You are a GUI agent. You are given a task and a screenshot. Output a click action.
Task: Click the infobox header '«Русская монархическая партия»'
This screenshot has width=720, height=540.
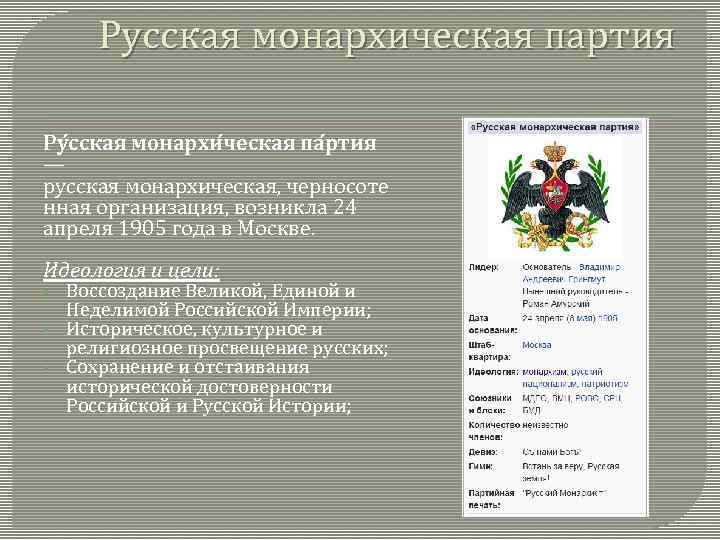click(555, 127)
